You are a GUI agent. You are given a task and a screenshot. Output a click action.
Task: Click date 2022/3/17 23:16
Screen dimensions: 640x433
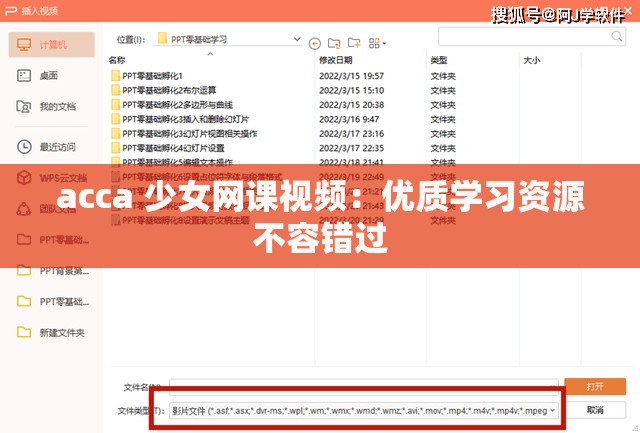351,133
